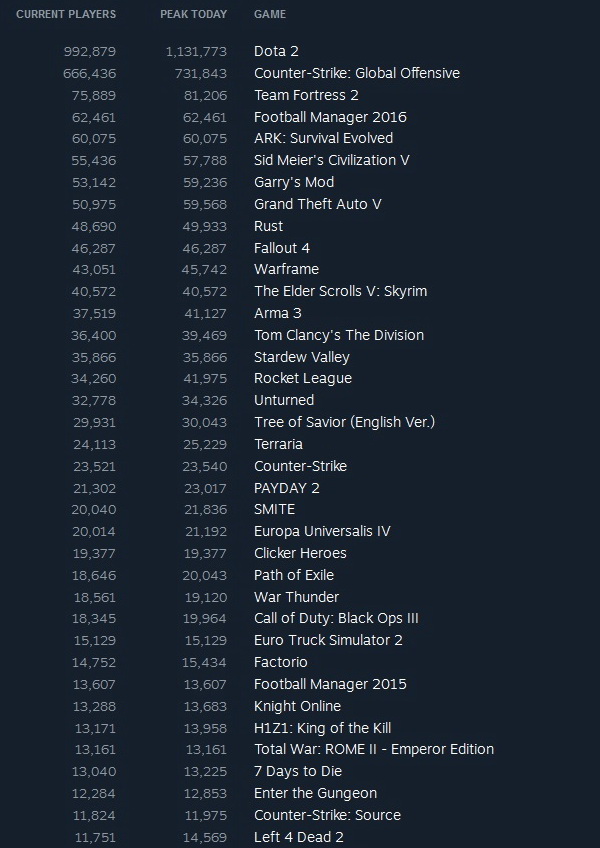This screenshot has height=848, width=600.
Task: Select The Elder Scrolls V: Skyrim
Action: pos(340,291)
